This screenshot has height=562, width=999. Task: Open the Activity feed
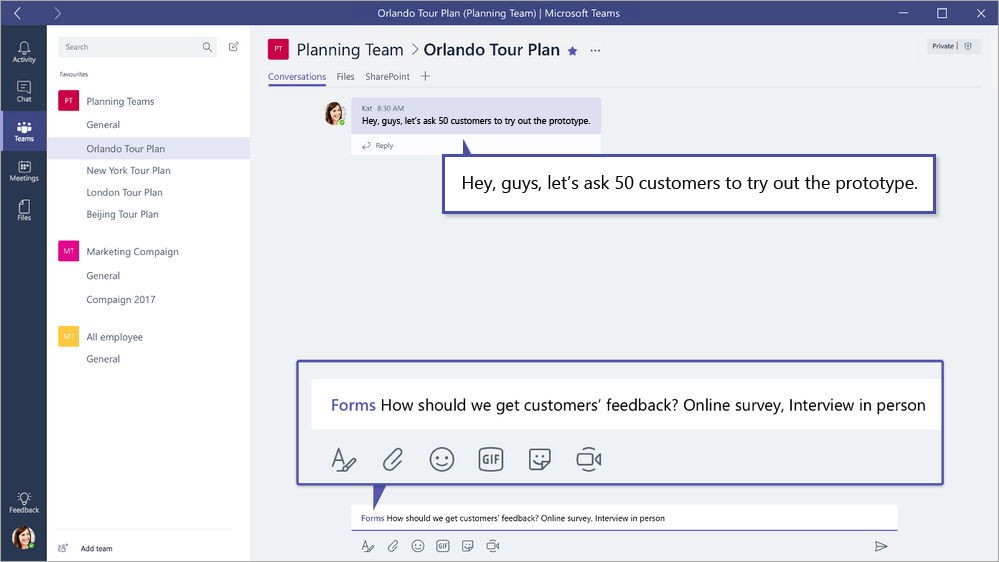point(24,52)
